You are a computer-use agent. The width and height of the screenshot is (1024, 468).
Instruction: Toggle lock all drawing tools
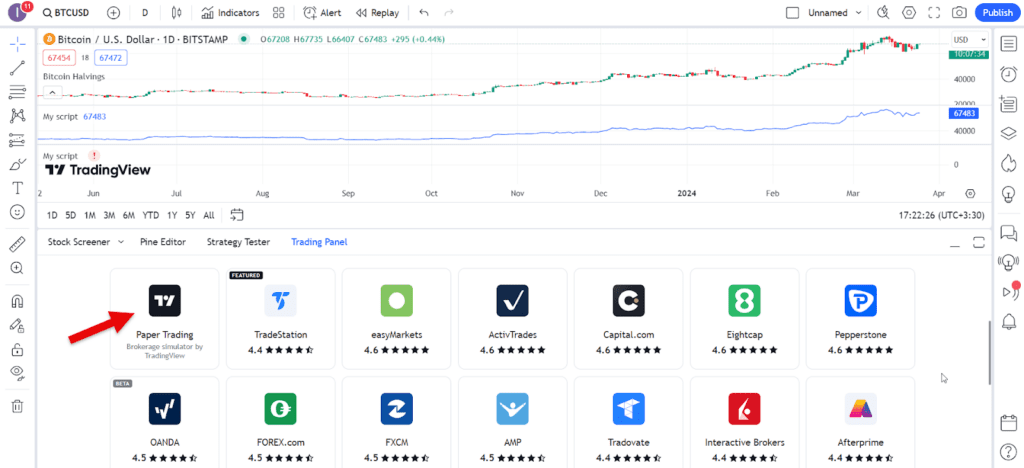pyautogui.click(x=17, y=349)
